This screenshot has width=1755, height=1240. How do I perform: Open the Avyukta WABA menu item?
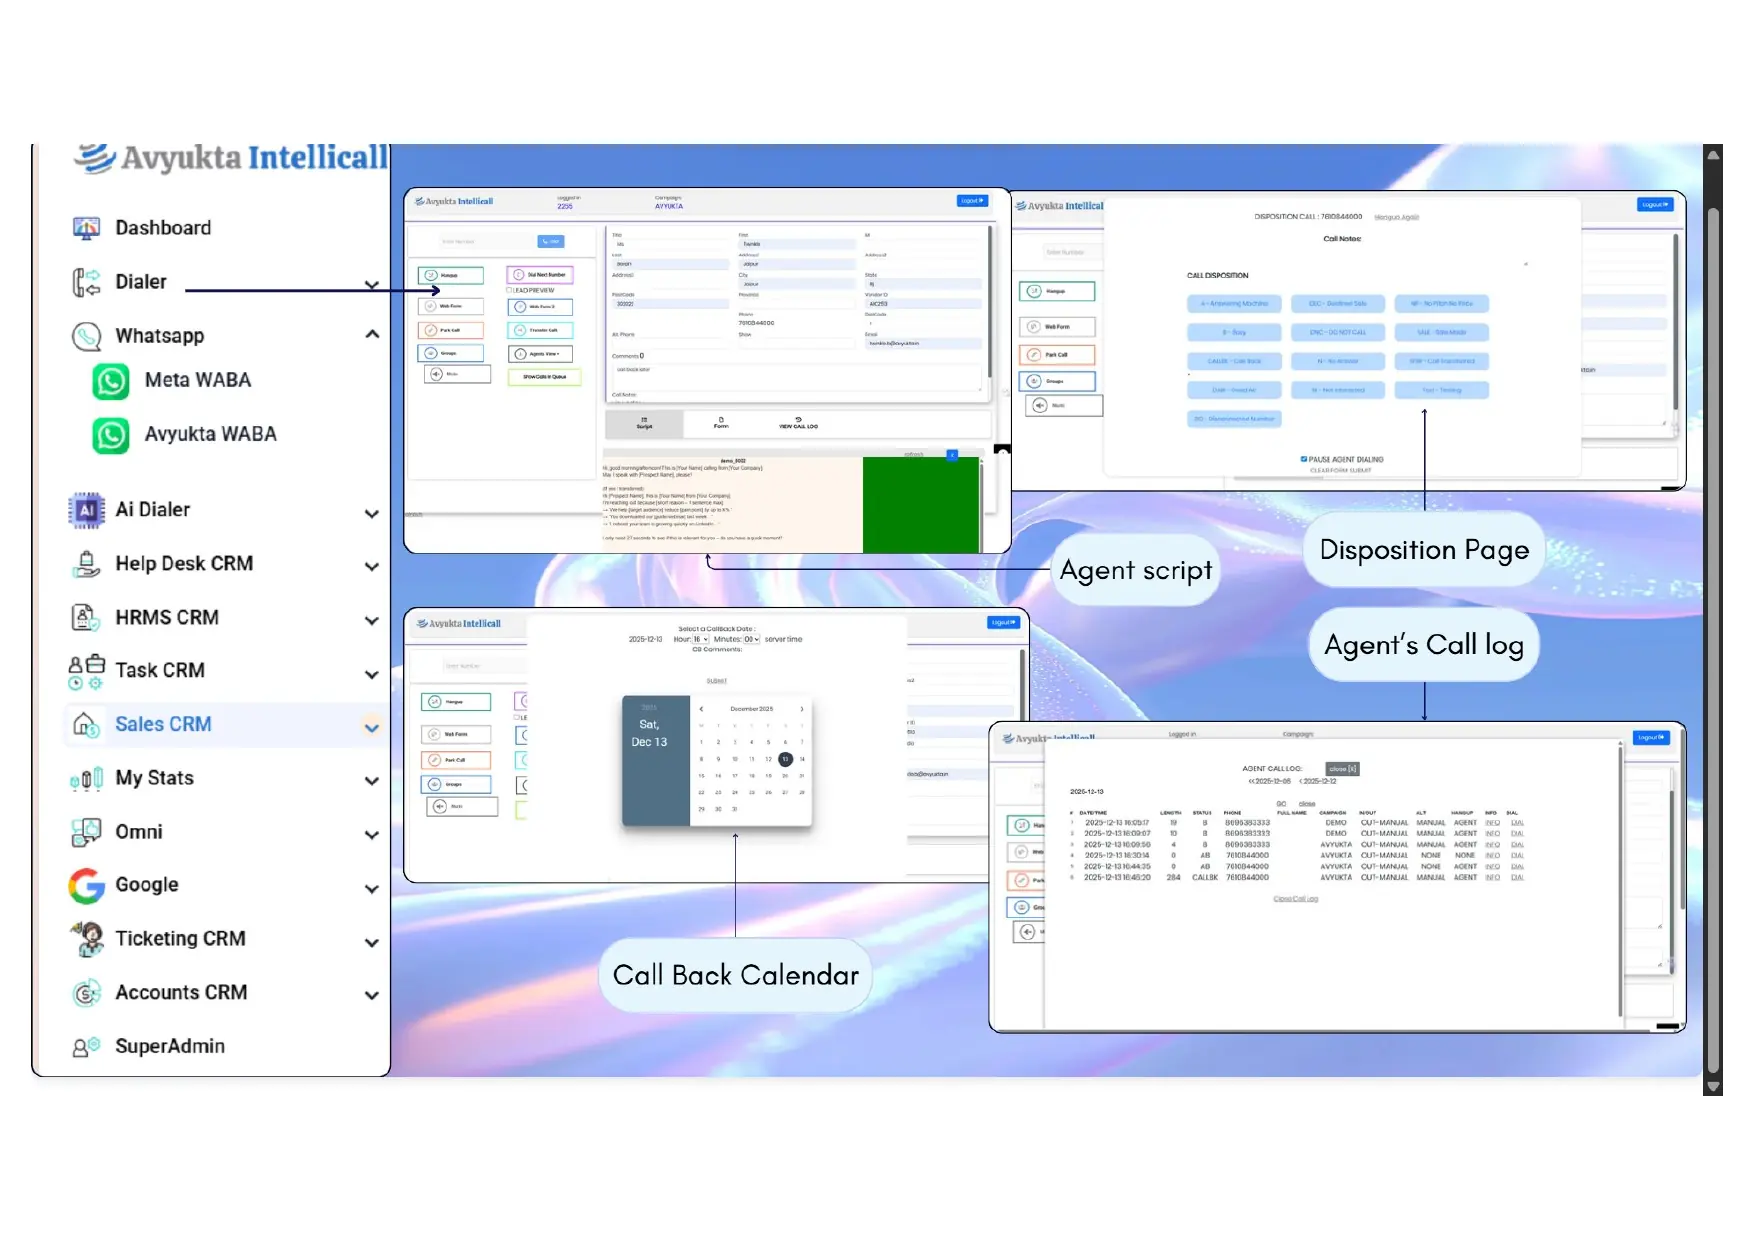(211, 435)
